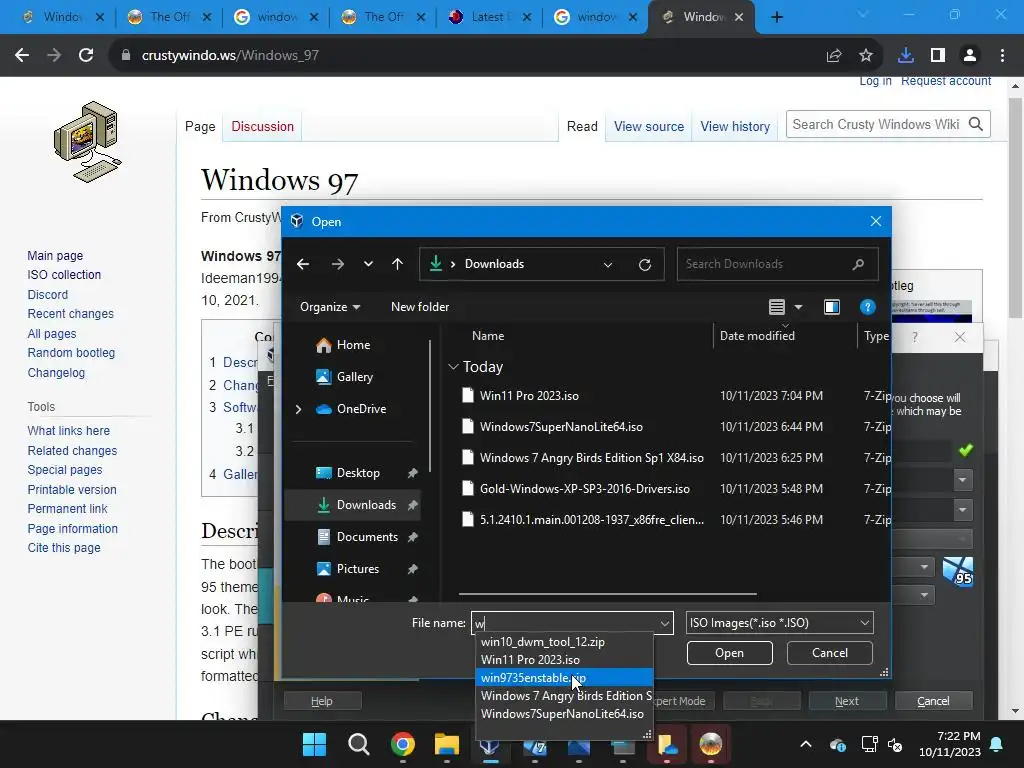
Task: Open the view options dropdown arrow
Action: [x=798, y=307]
